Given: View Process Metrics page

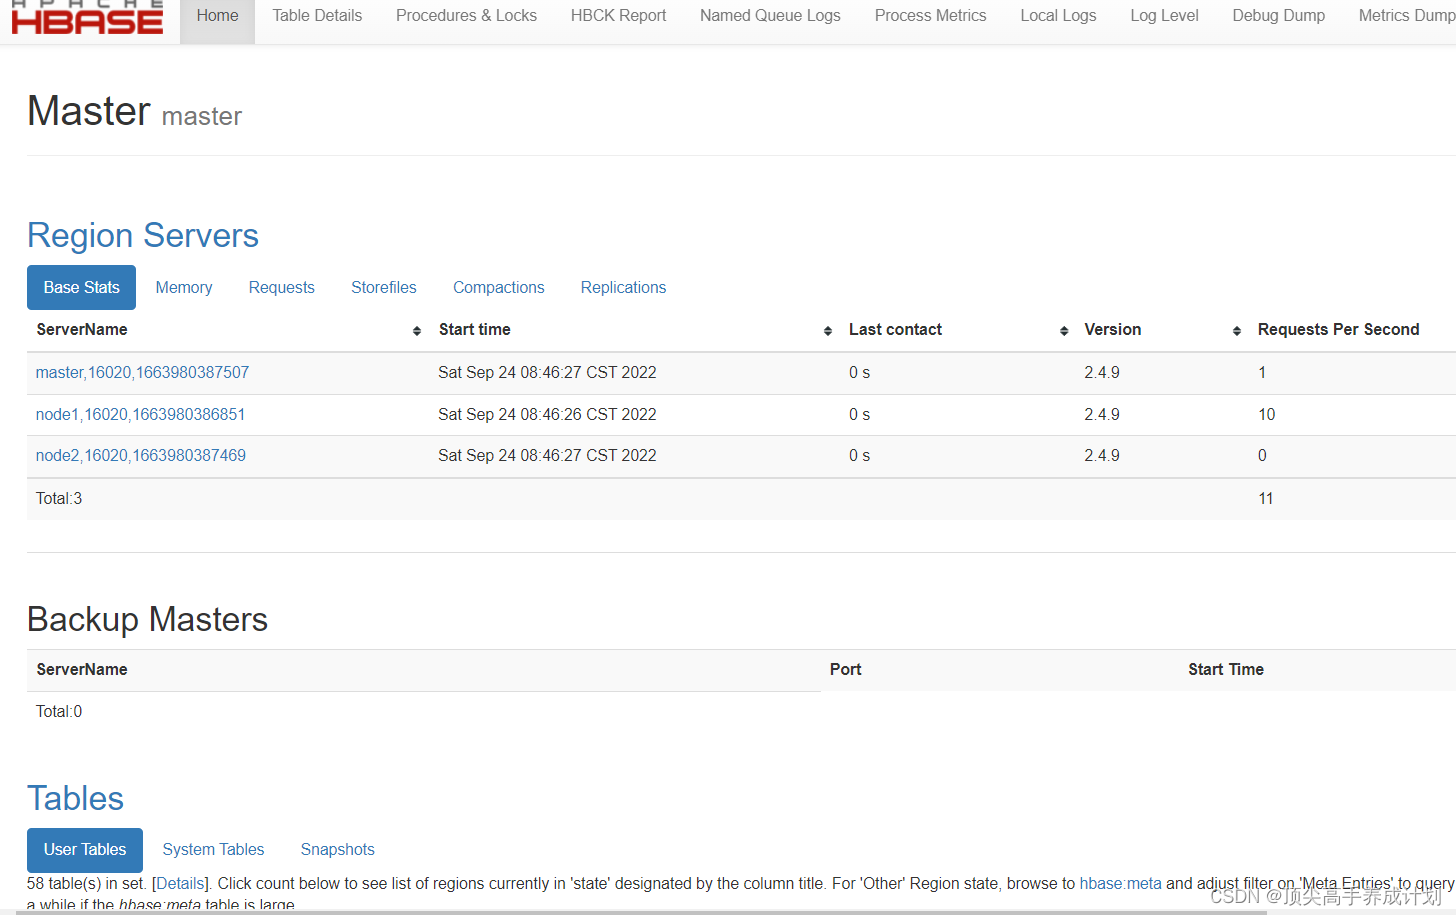Looking at the screenshot, I should pos(930,16).
